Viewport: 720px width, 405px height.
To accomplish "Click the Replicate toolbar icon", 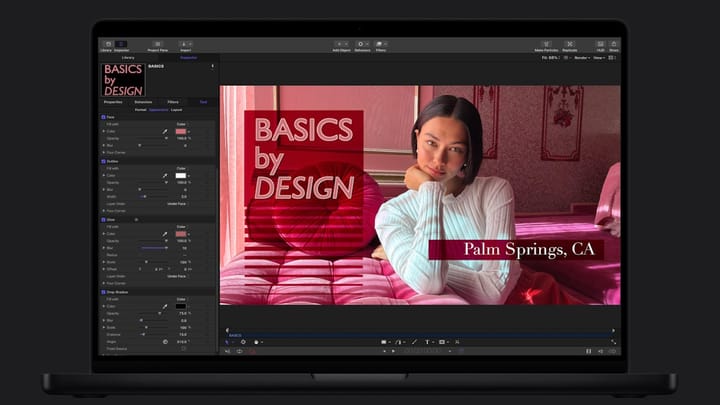I will click(570, 44).
